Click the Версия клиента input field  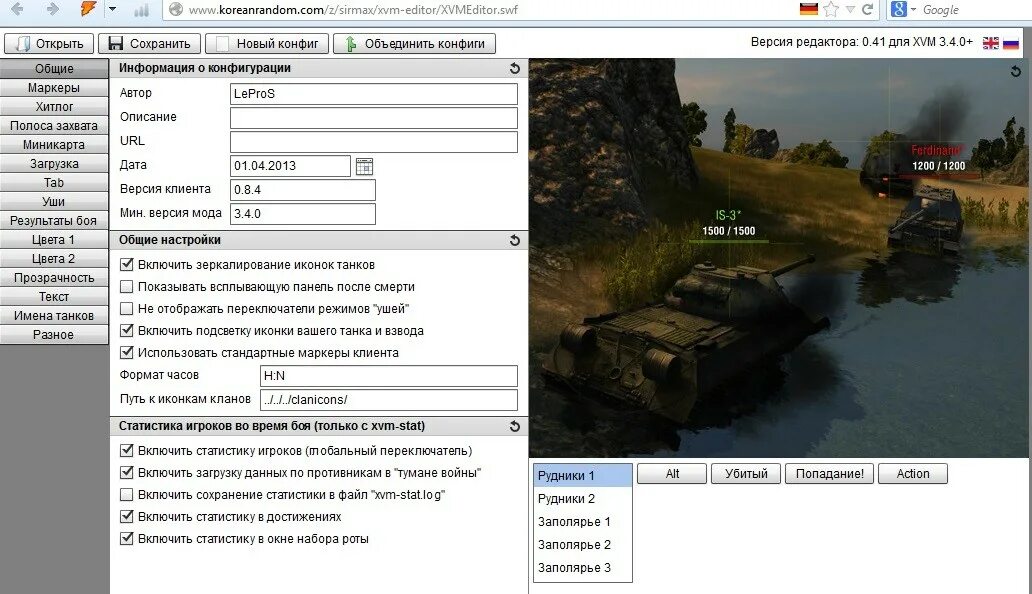[x=303, y=190]
